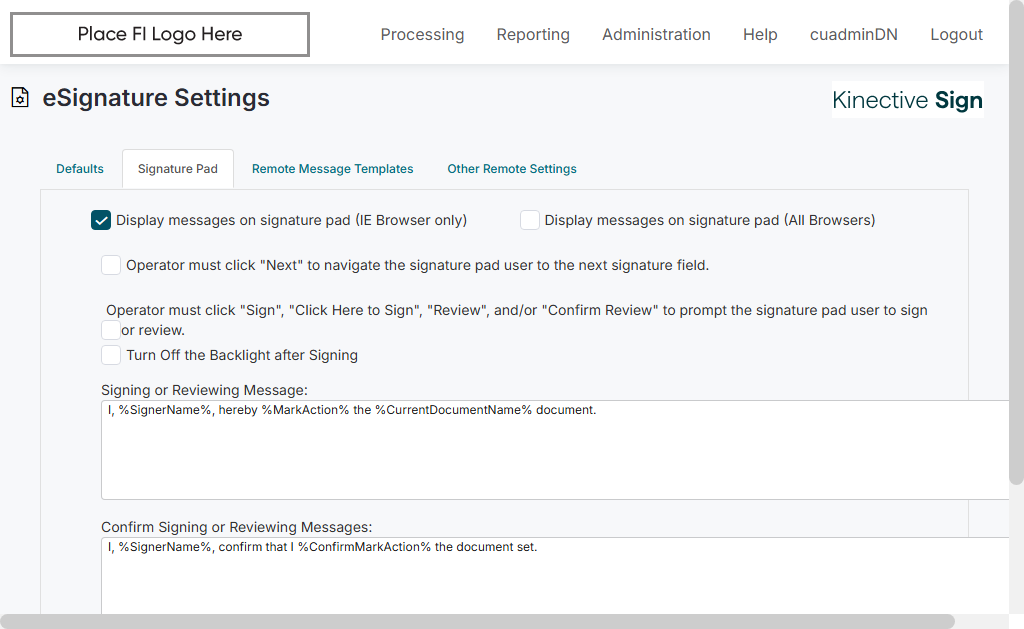Enable Display messages on signature pad (All Browsers)
The width and height of the screenshot is (1024, 629).
[x=530, y=221]
